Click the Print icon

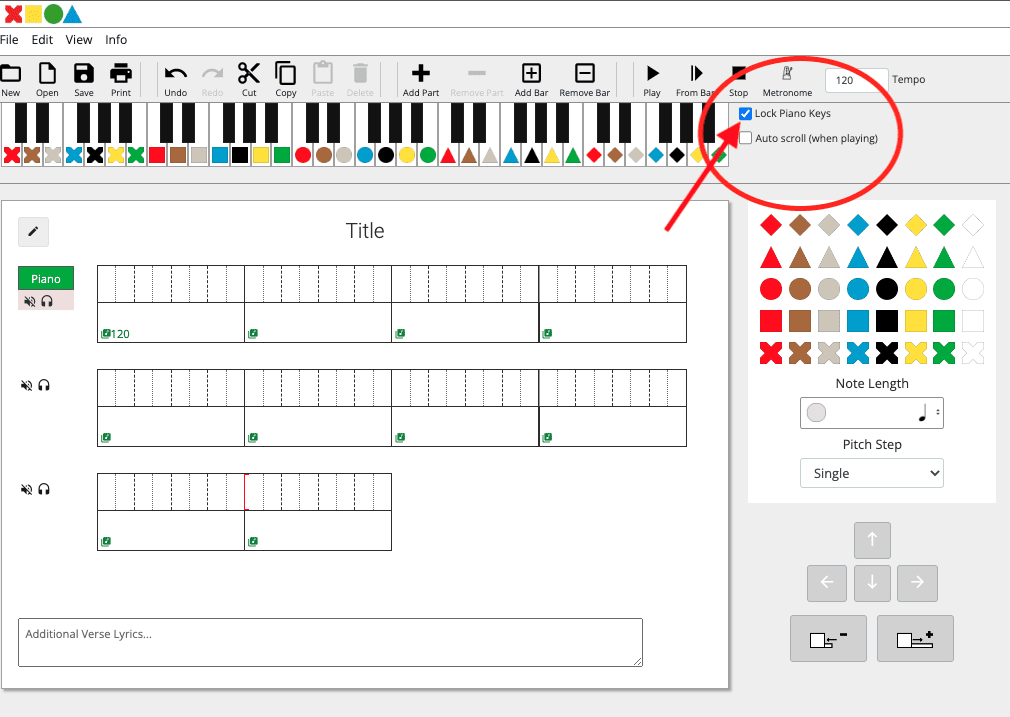point(121,74)
